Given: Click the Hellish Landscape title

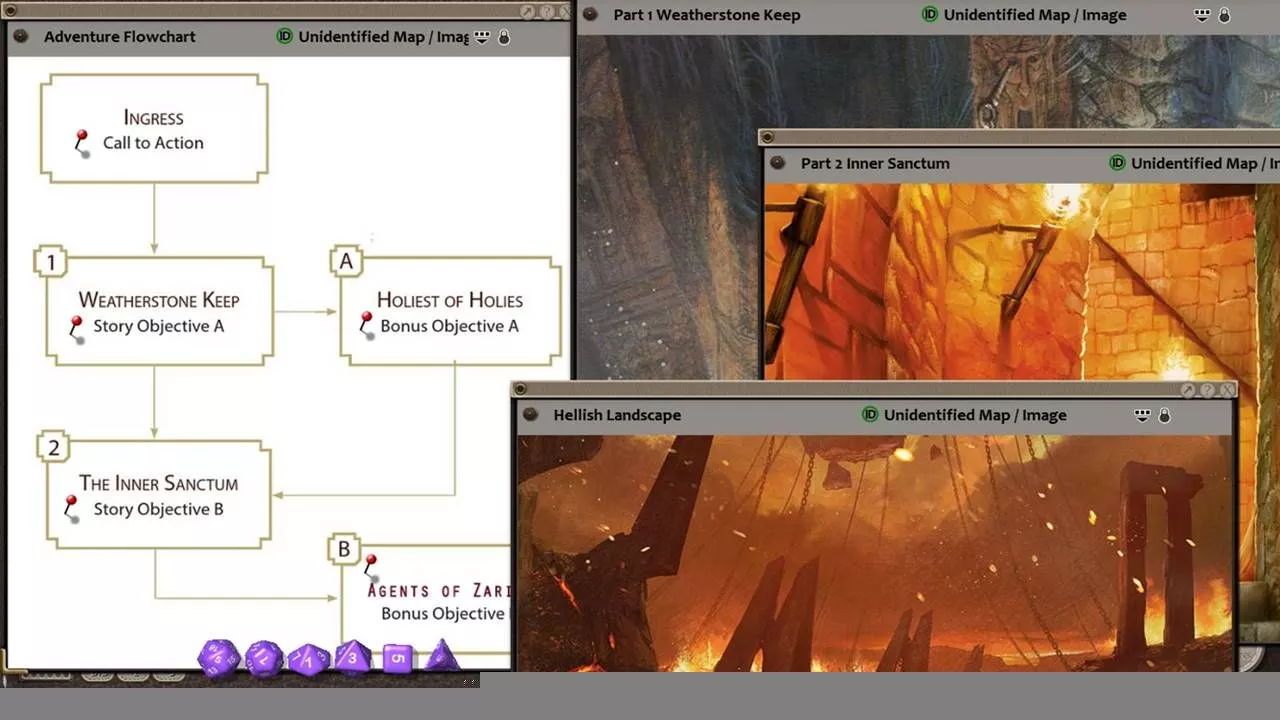Looking at the screenshot, I should [x=617, y=415].
